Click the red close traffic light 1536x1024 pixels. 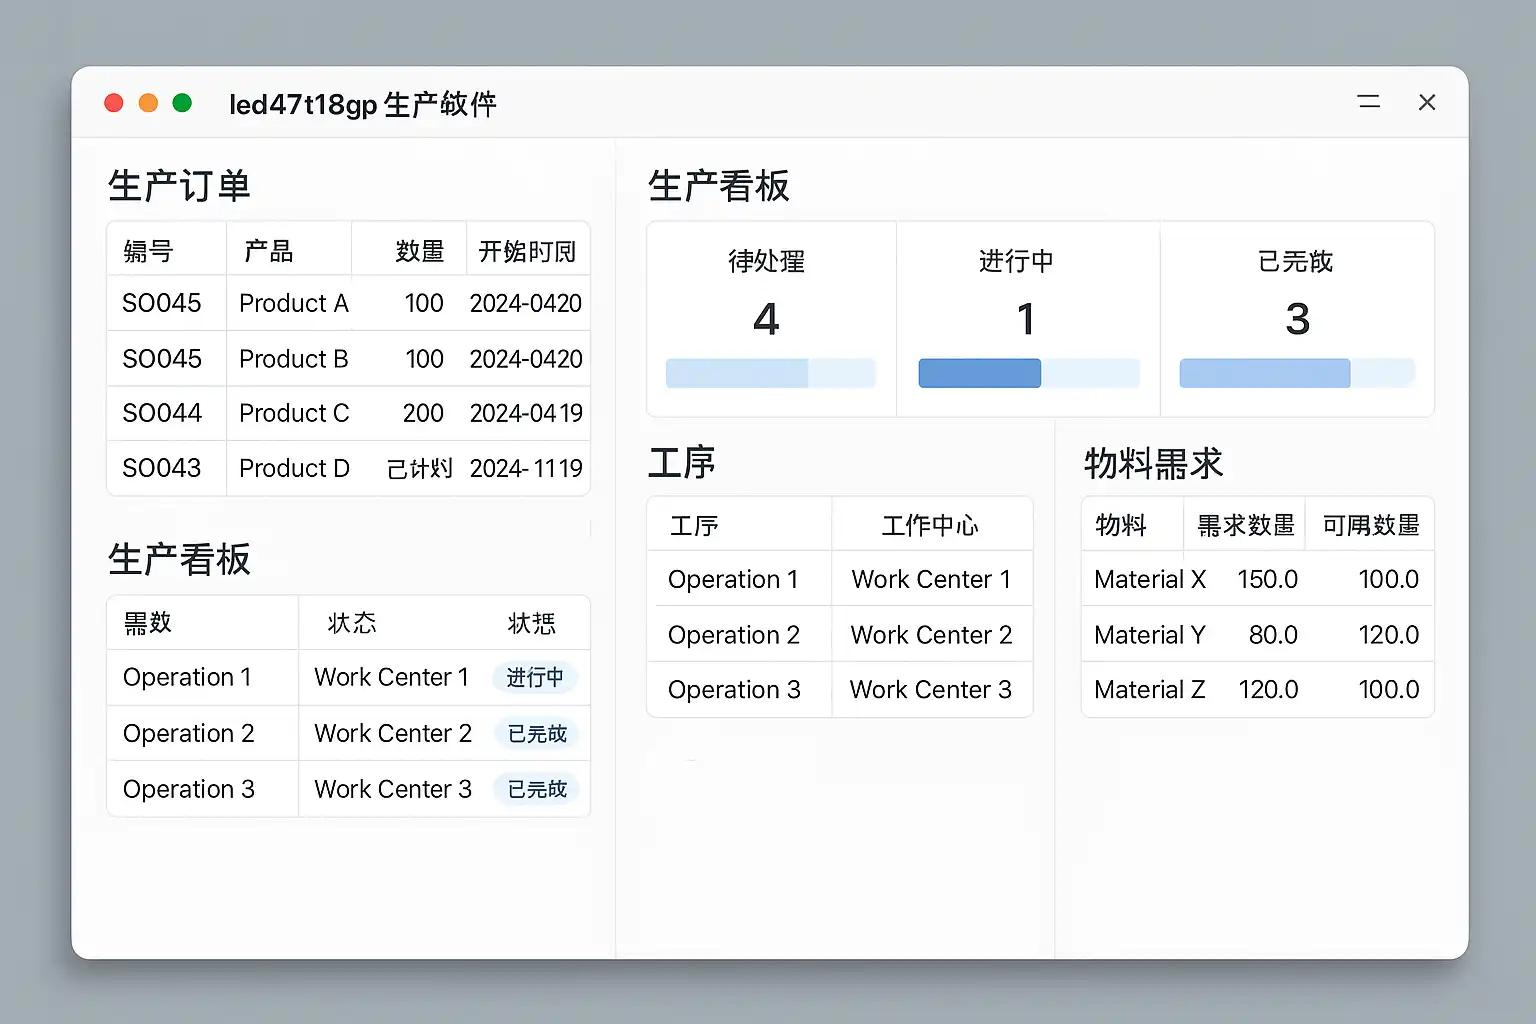point(114,103)
